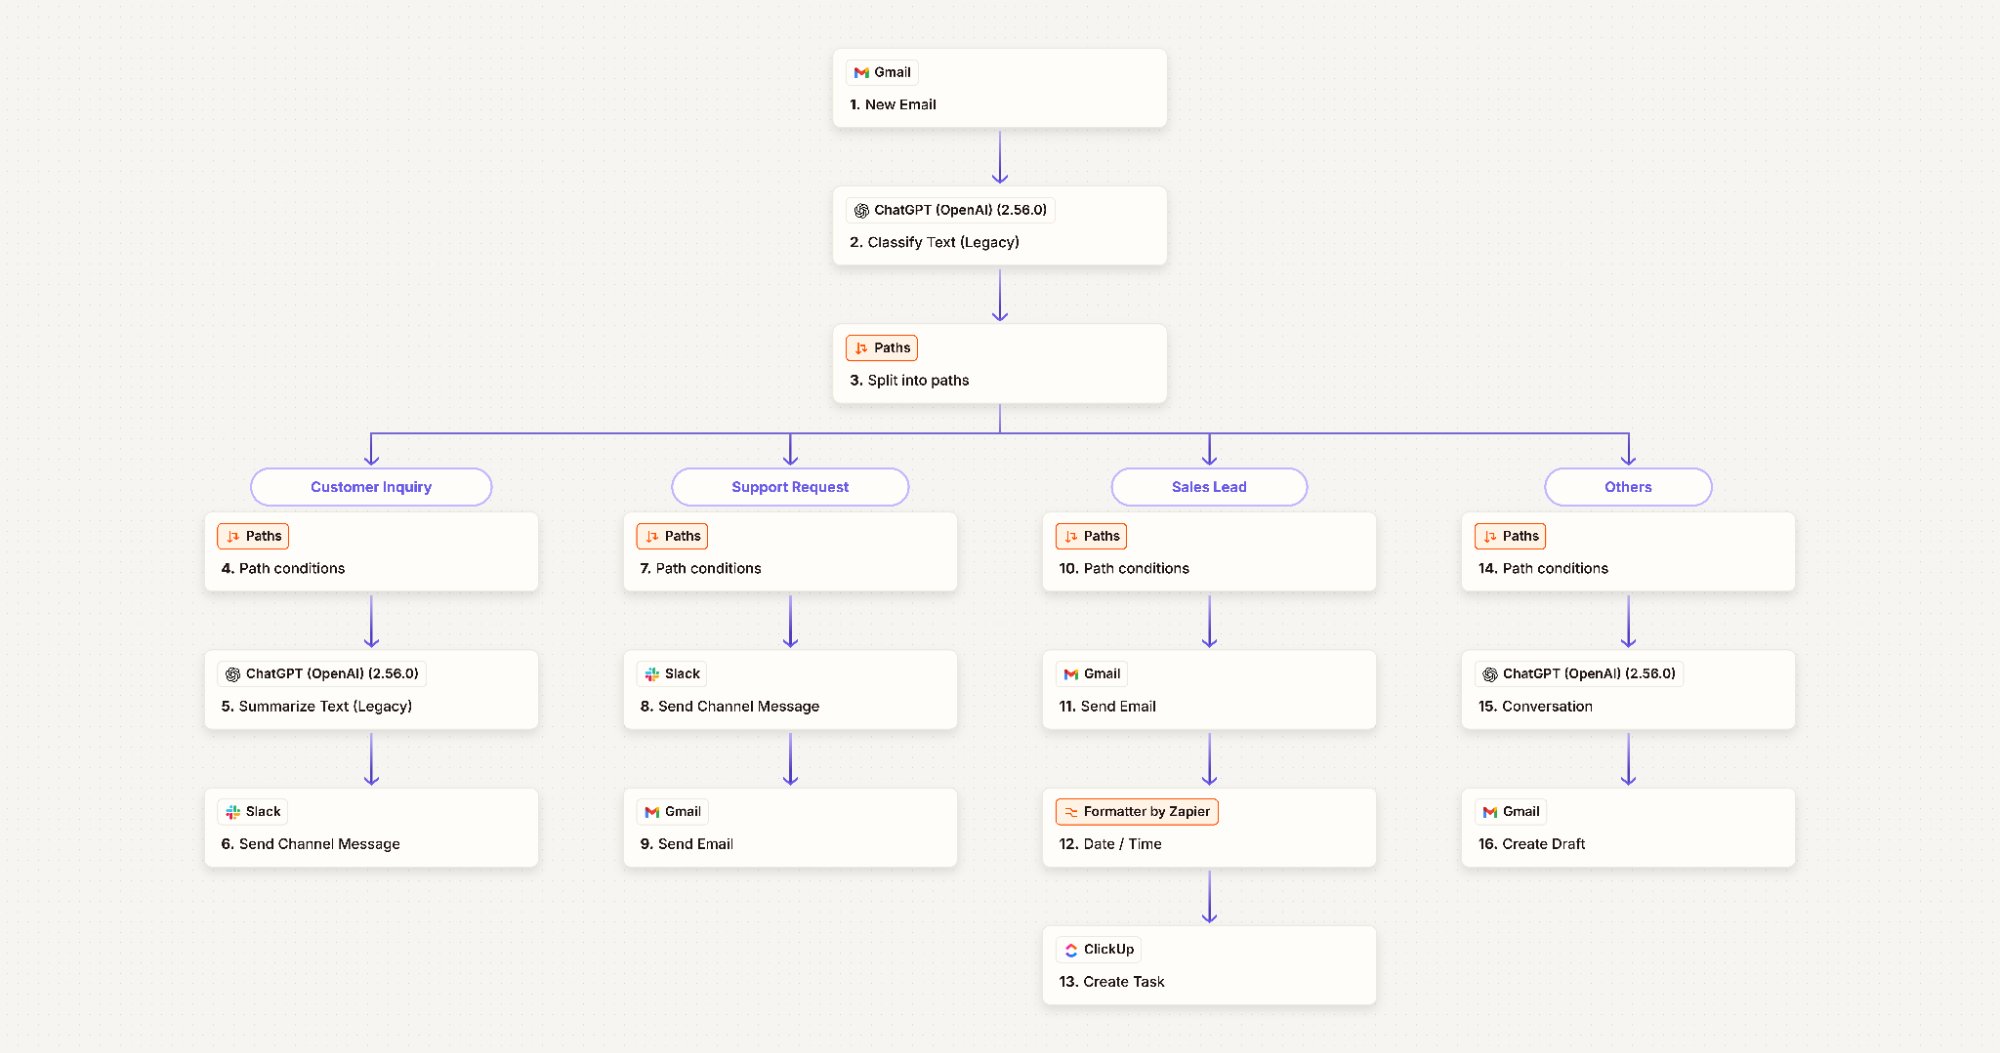Image resolution: width=2000 pixels, height=1053 pixels.
Task: Click the Gmail icon on the New Email trigger
Action: click(x=862, y=72)
